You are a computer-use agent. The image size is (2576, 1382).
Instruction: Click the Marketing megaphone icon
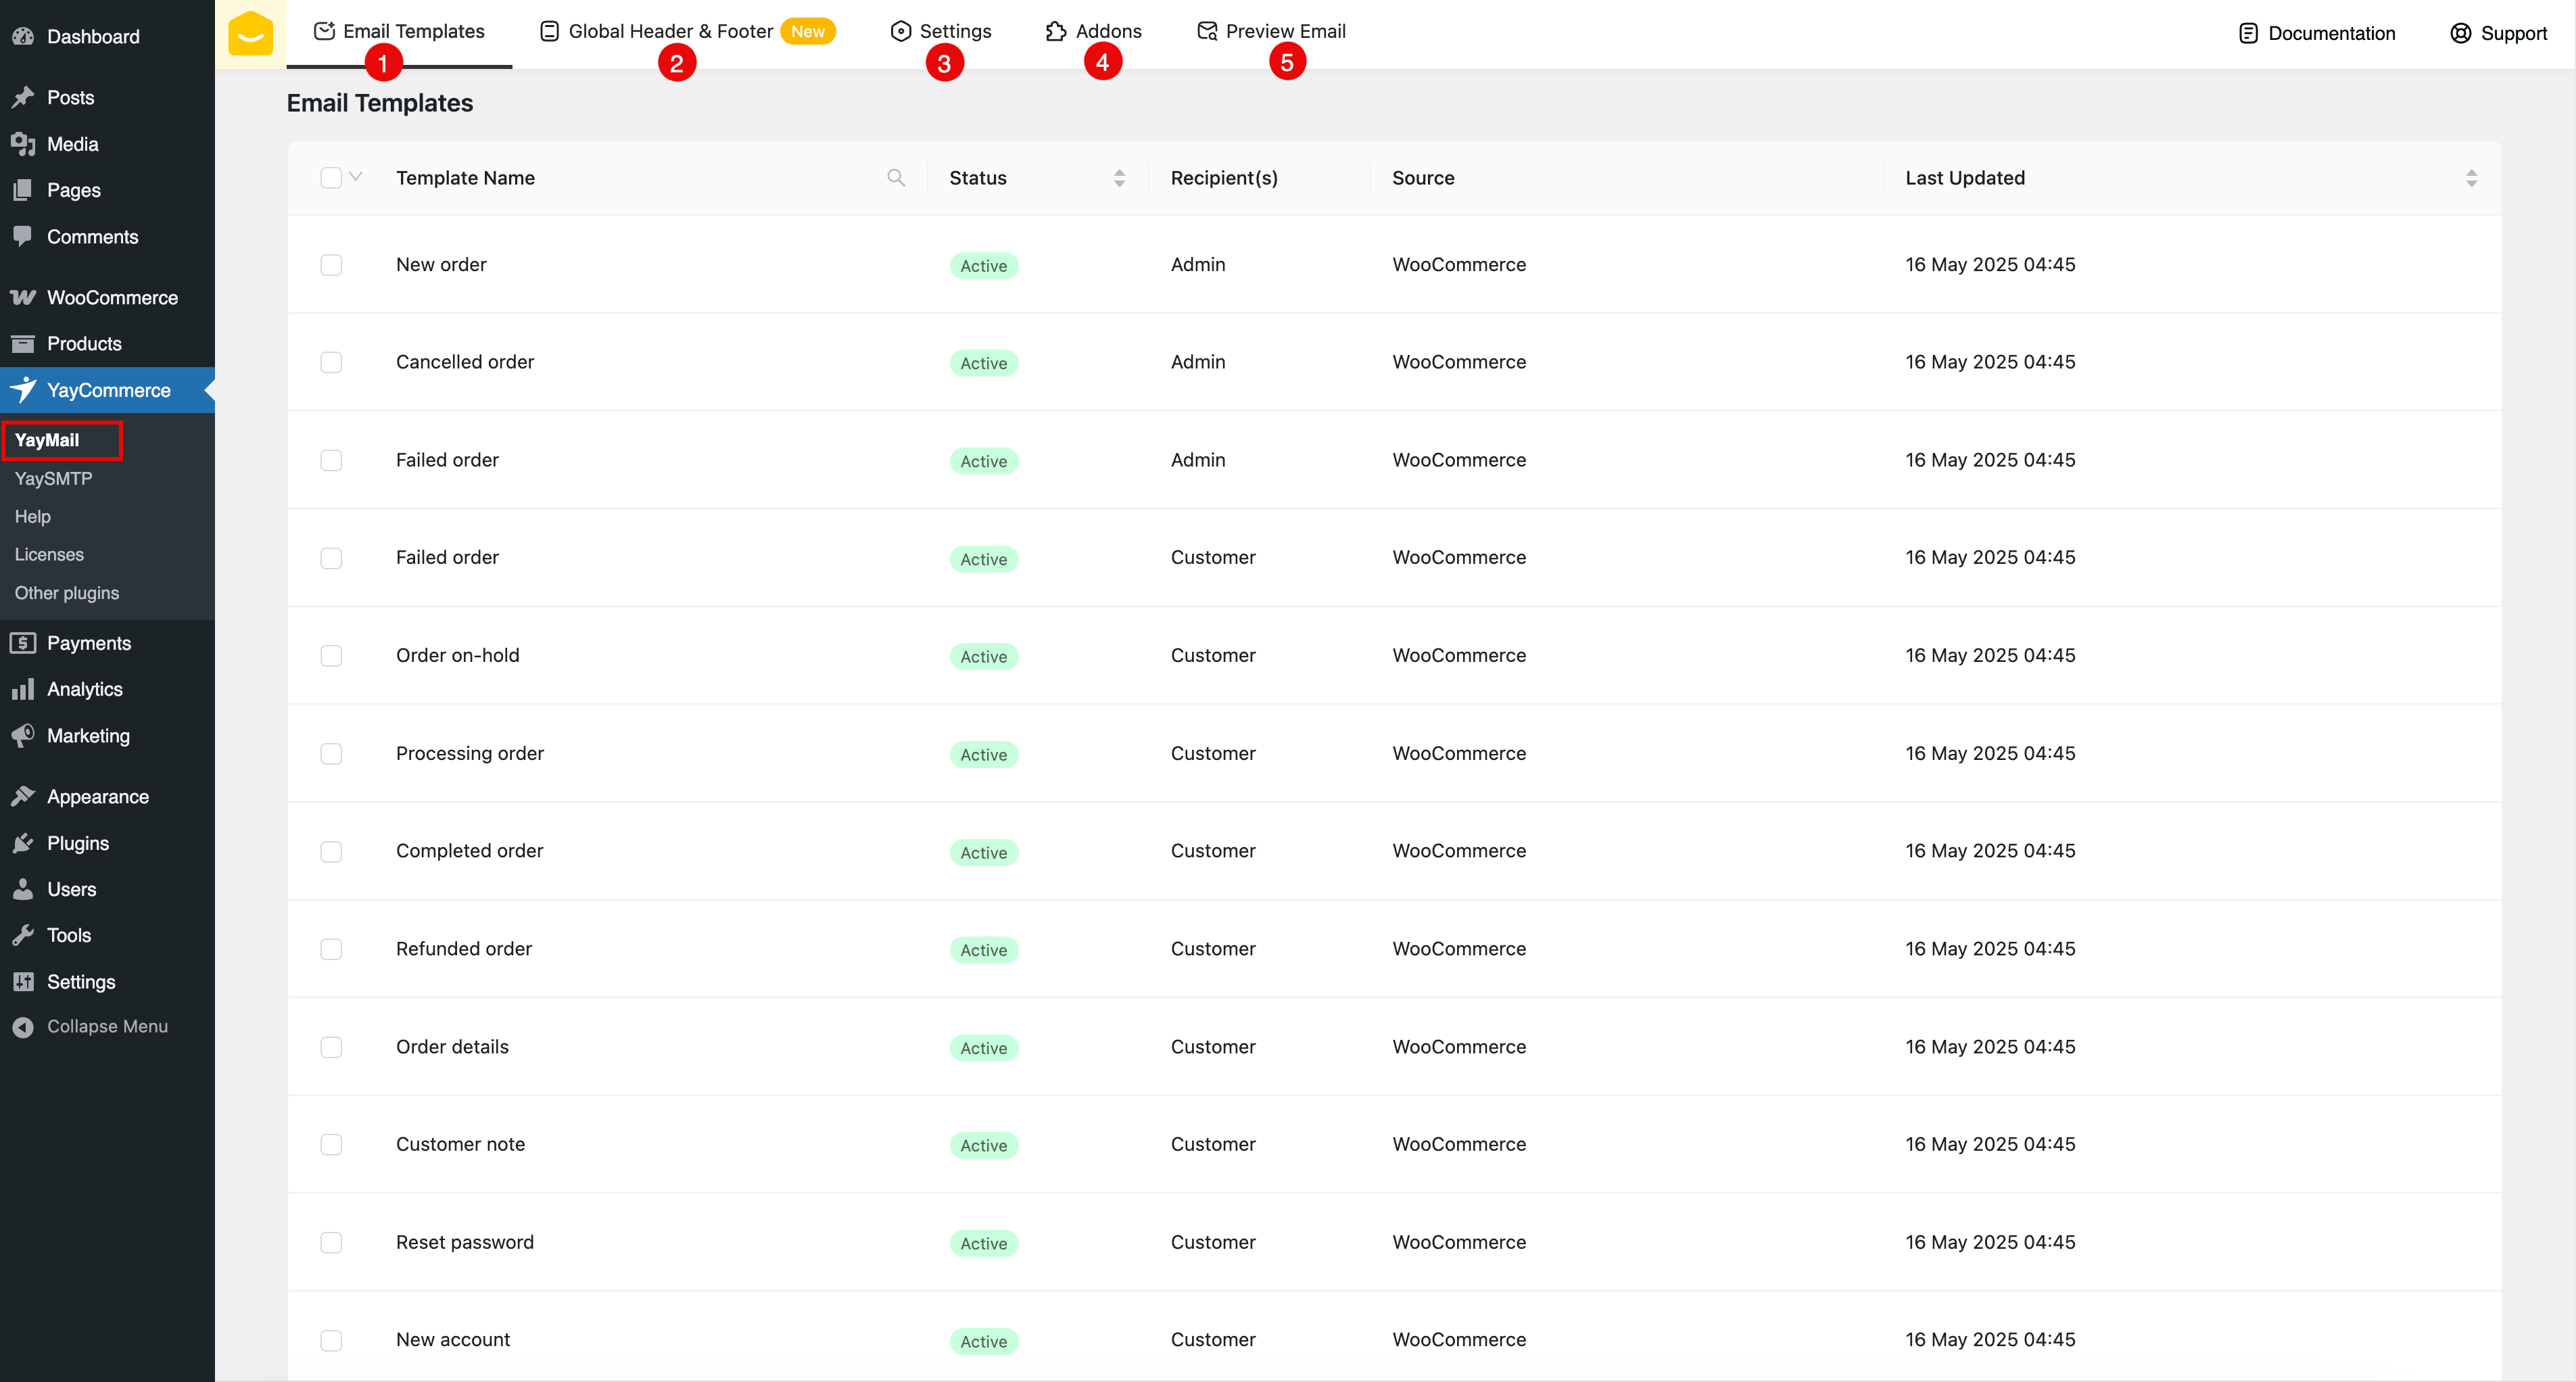(23, 736)
